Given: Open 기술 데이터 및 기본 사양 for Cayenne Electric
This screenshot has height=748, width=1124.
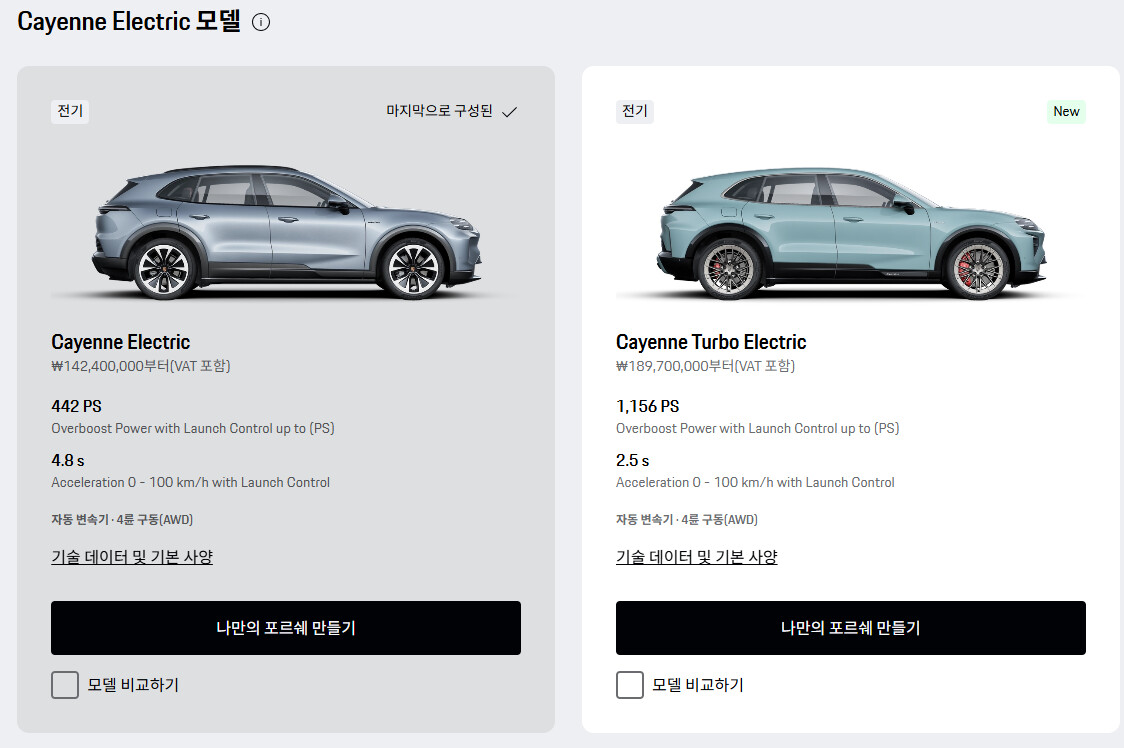Looking at the screenshot, I should [132, 557].
